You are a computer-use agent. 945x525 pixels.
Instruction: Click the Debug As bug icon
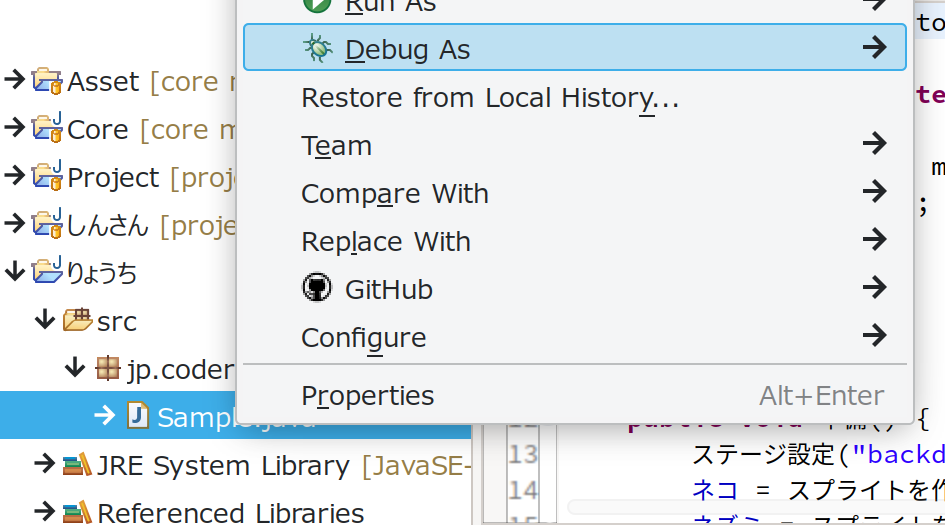tap(318, 49)
